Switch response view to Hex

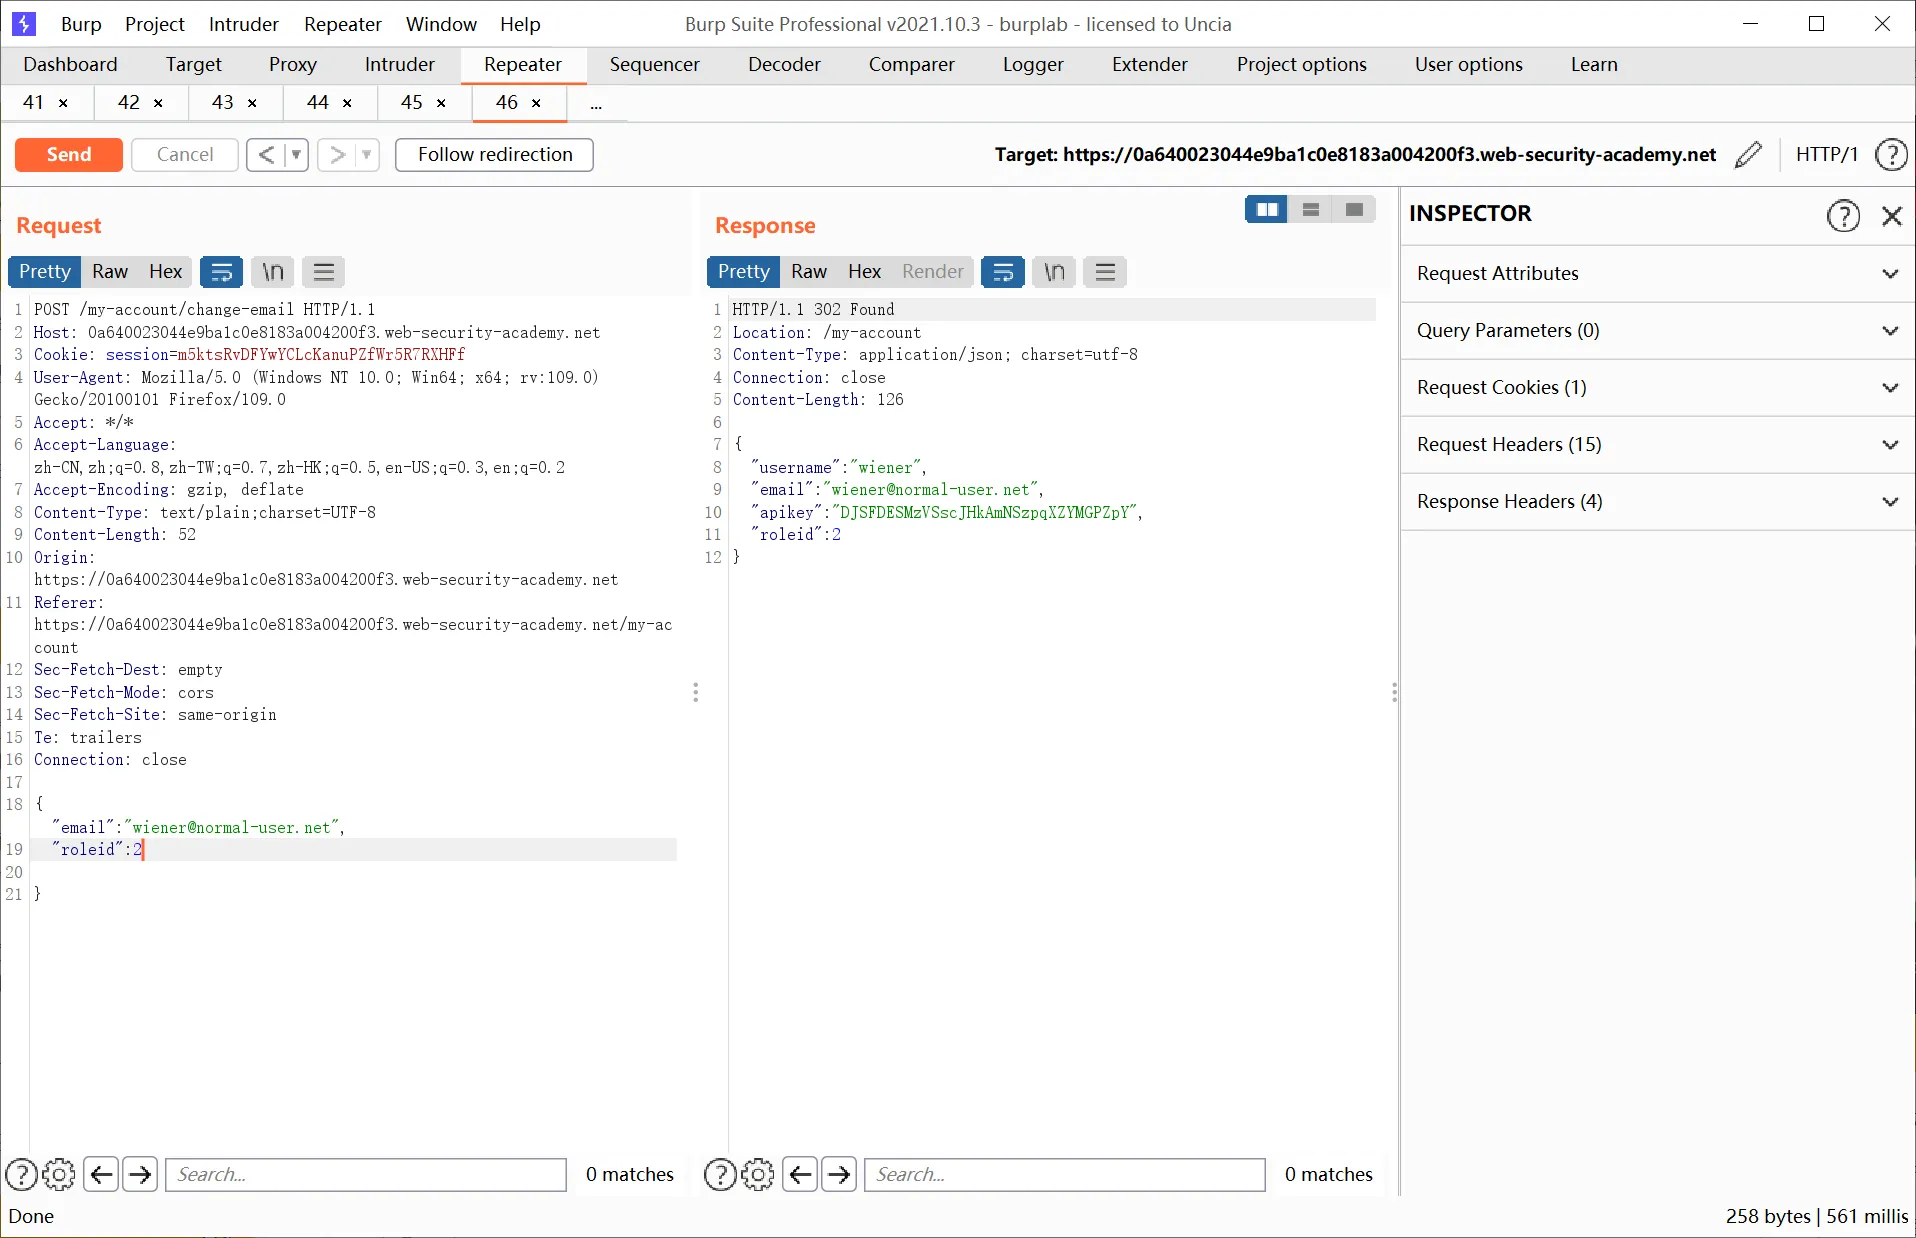pyautogui.click(x=865, y=272)
